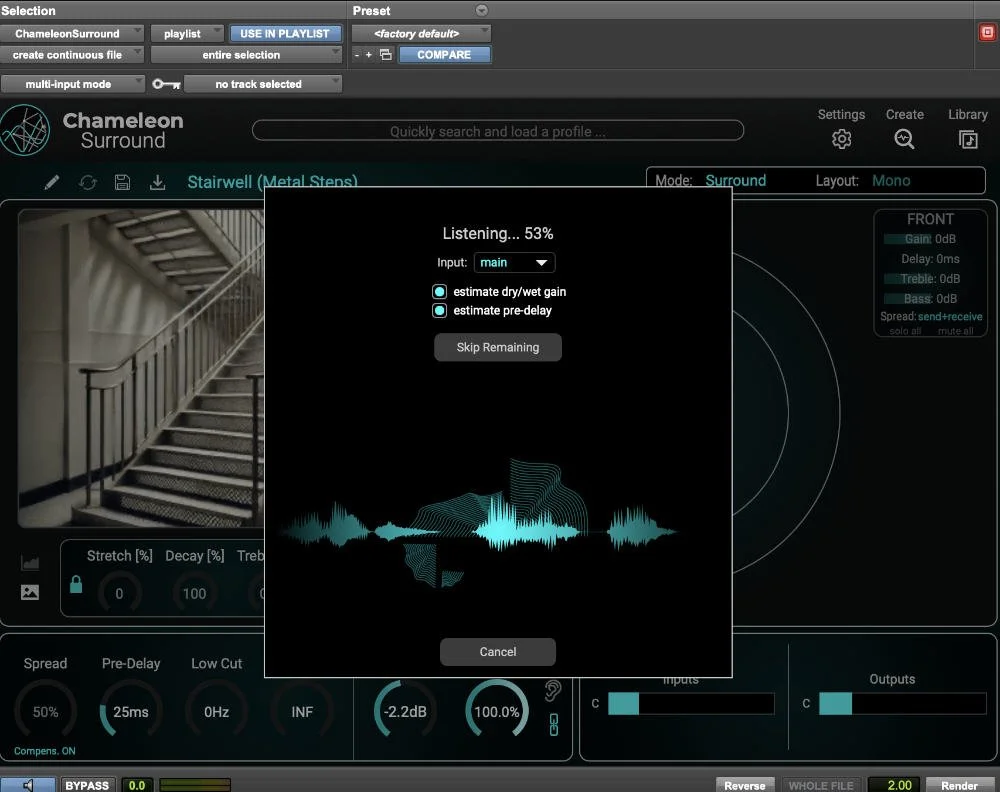Click the -2.2dB gain knob
The image size is (1000, 792).
click(405, 711)
